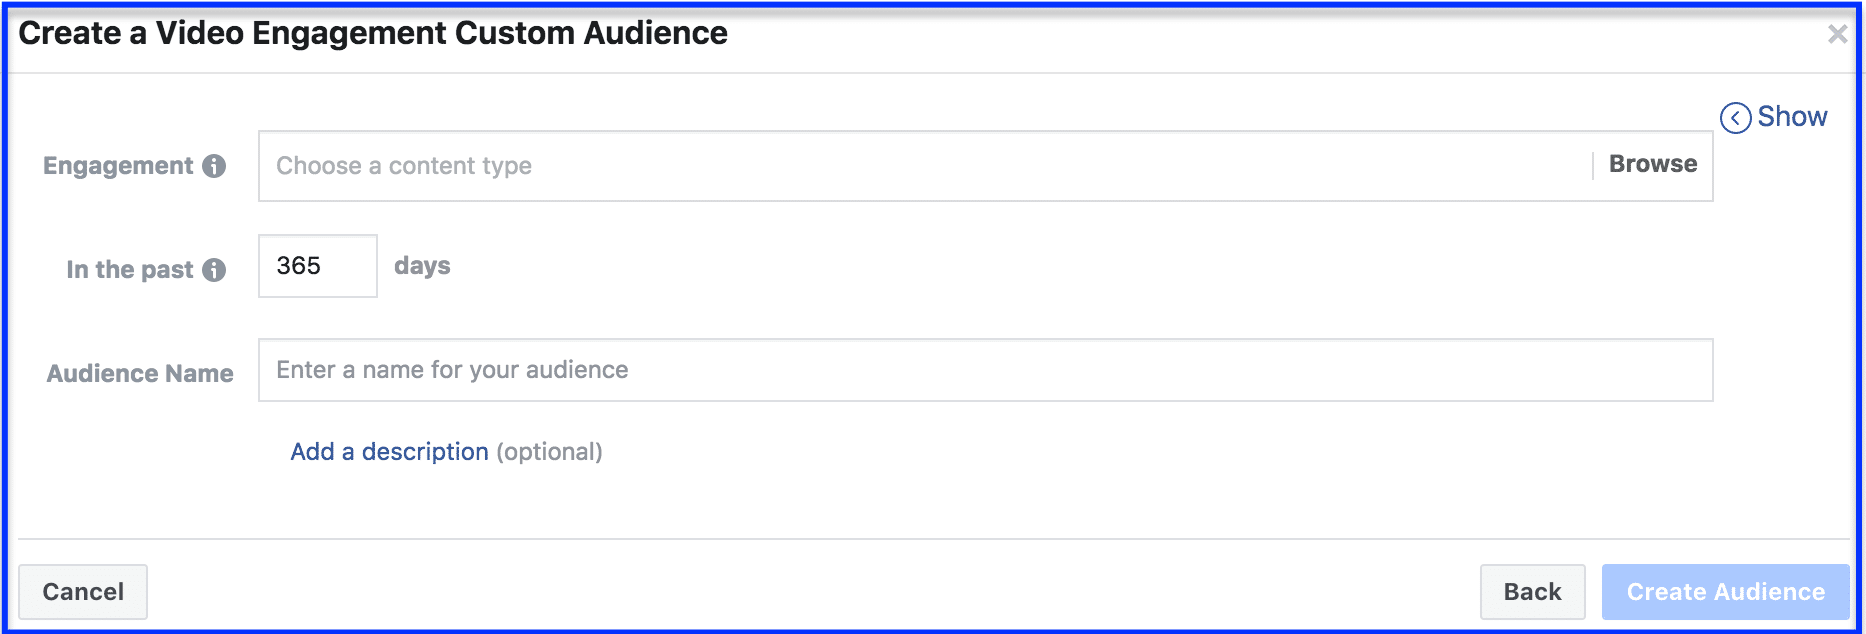
Task: Click the 365 days number field
Action: tap(318, 266)
